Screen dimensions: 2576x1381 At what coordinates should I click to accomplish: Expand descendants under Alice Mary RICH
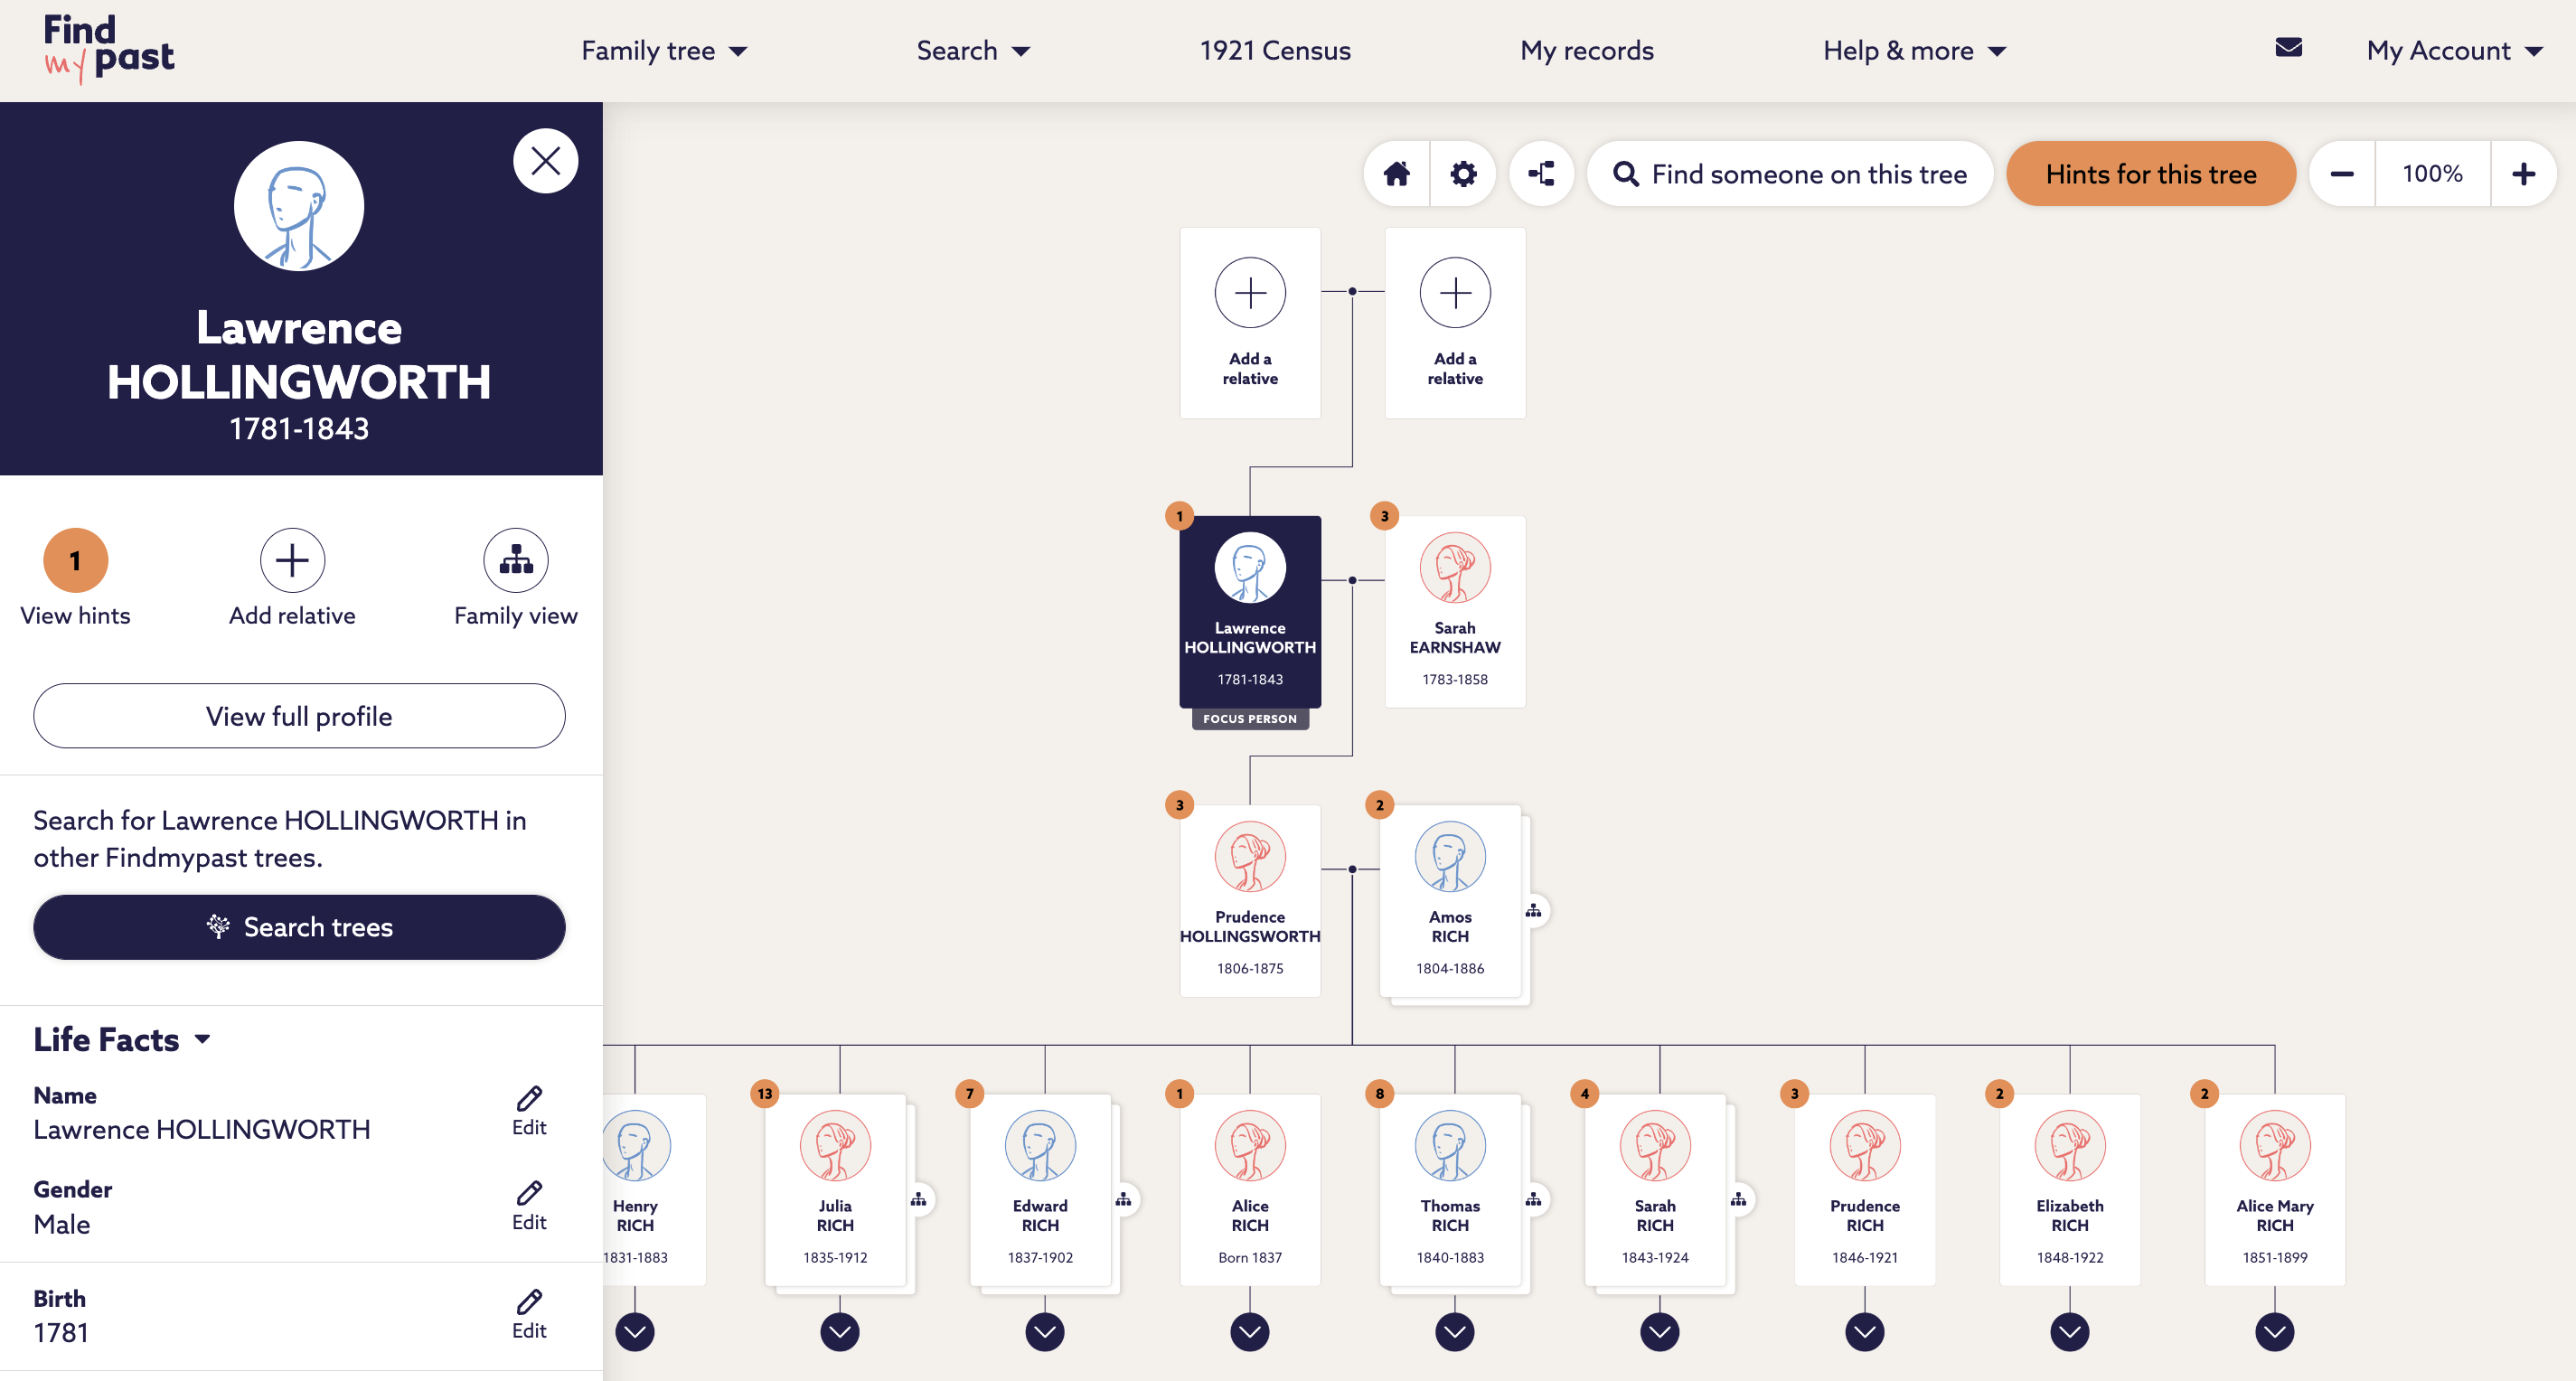2274,1331
